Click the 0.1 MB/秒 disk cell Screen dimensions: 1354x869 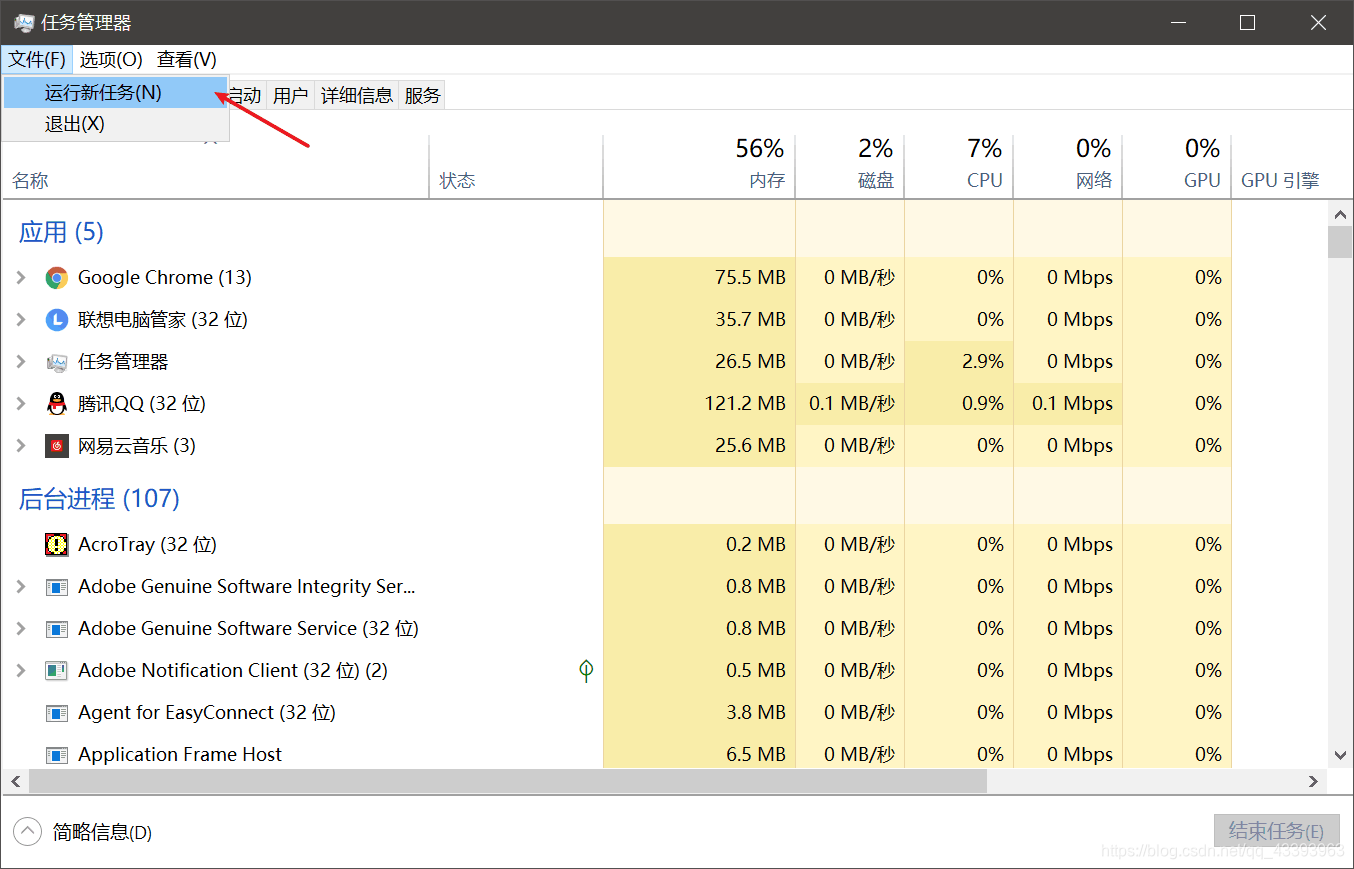point(850,404)
